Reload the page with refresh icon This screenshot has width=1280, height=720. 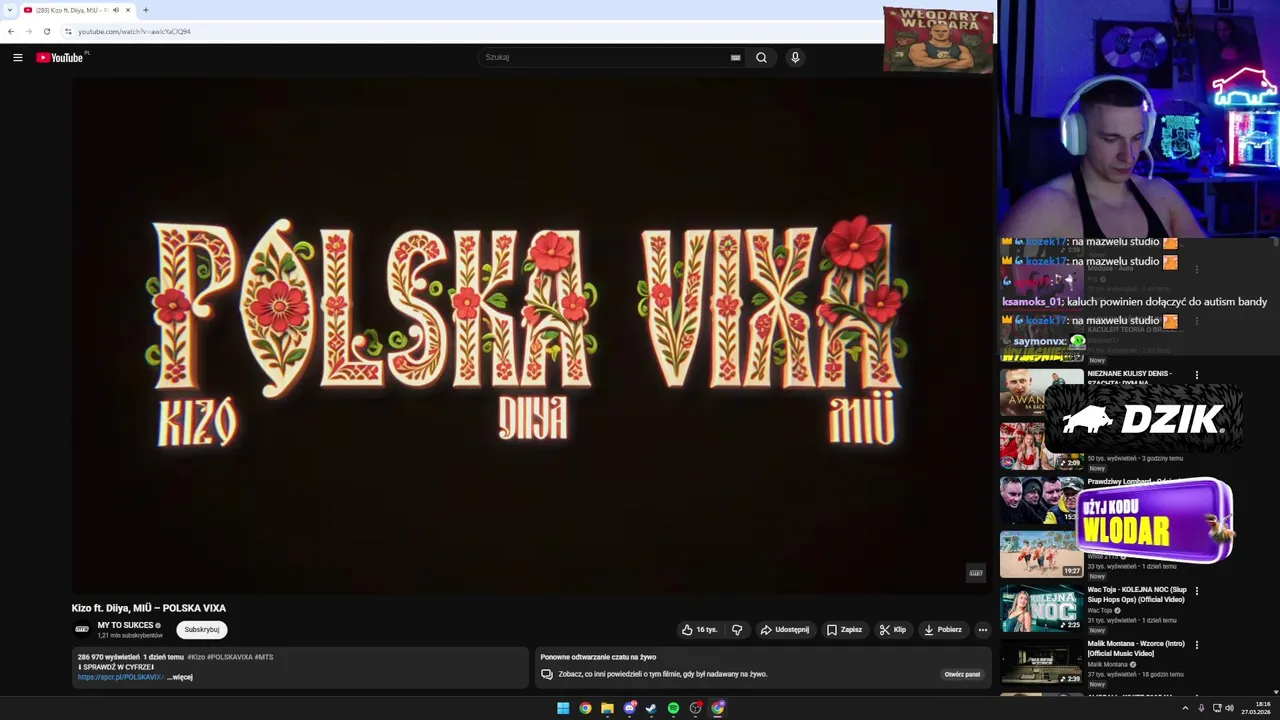click(x=46, y=31)
